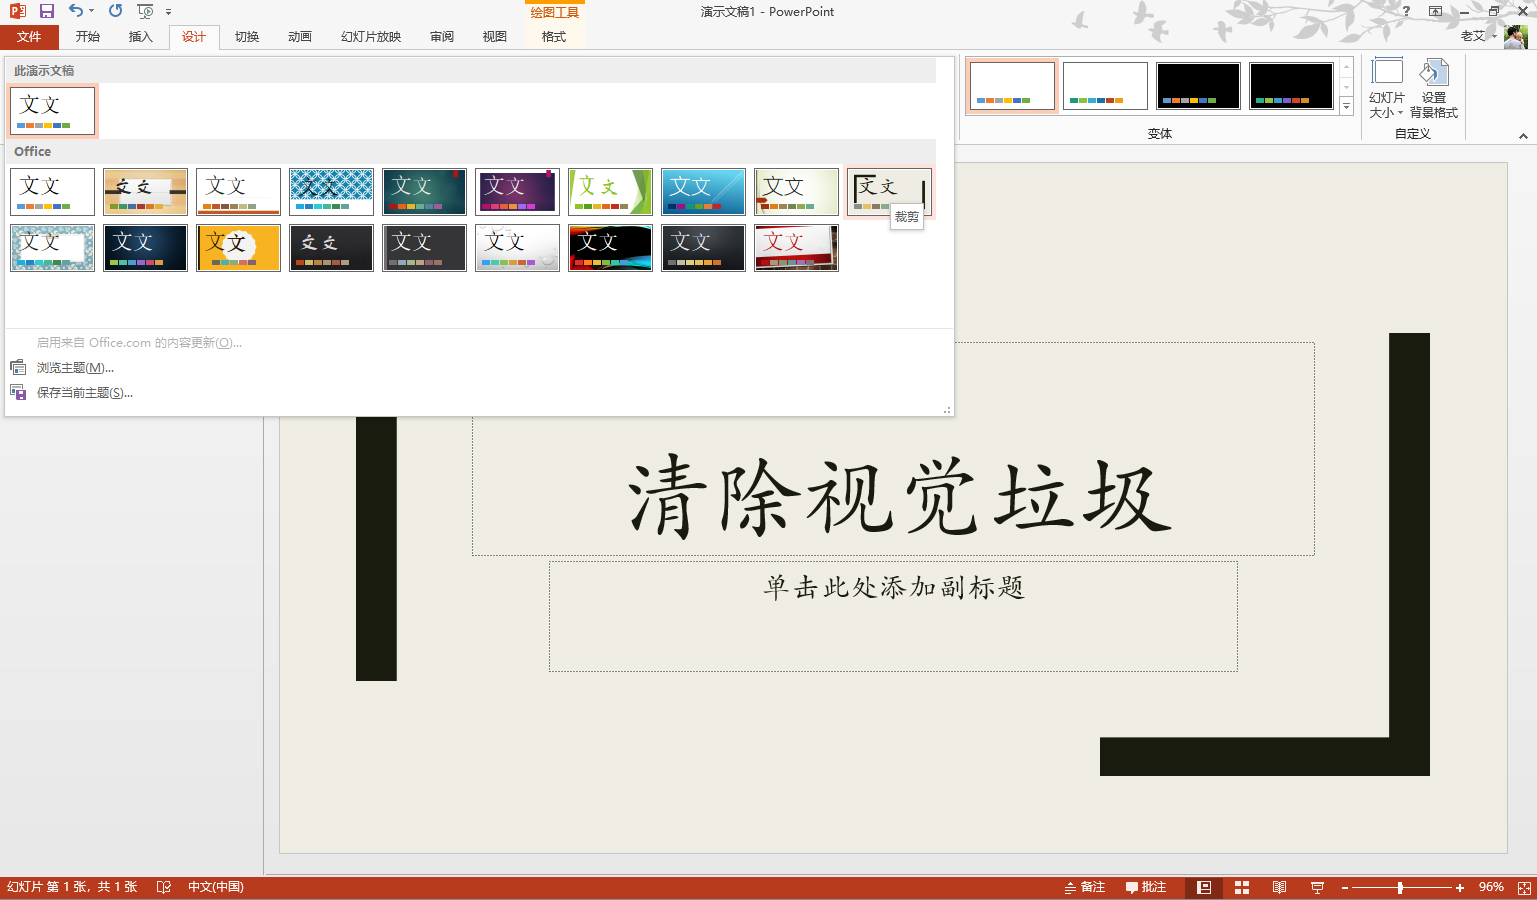Start slide show from status bar
Screen dimensions: 1537x900
(1317, 887)
